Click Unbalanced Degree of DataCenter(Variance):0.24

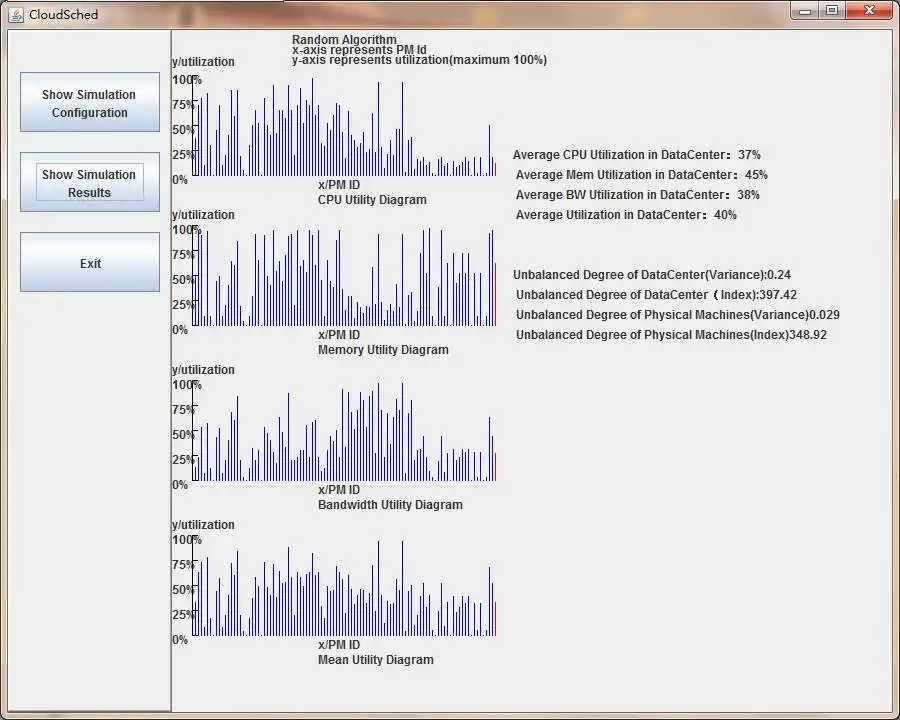(x=652, y=274)
